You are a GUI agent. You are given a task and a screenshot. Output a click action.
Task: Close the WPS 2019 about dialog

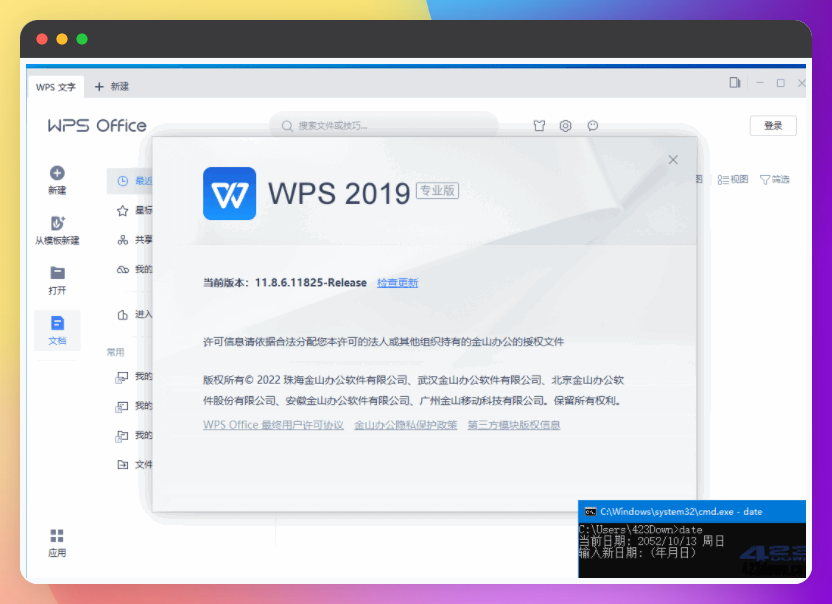tap(673, 160)
